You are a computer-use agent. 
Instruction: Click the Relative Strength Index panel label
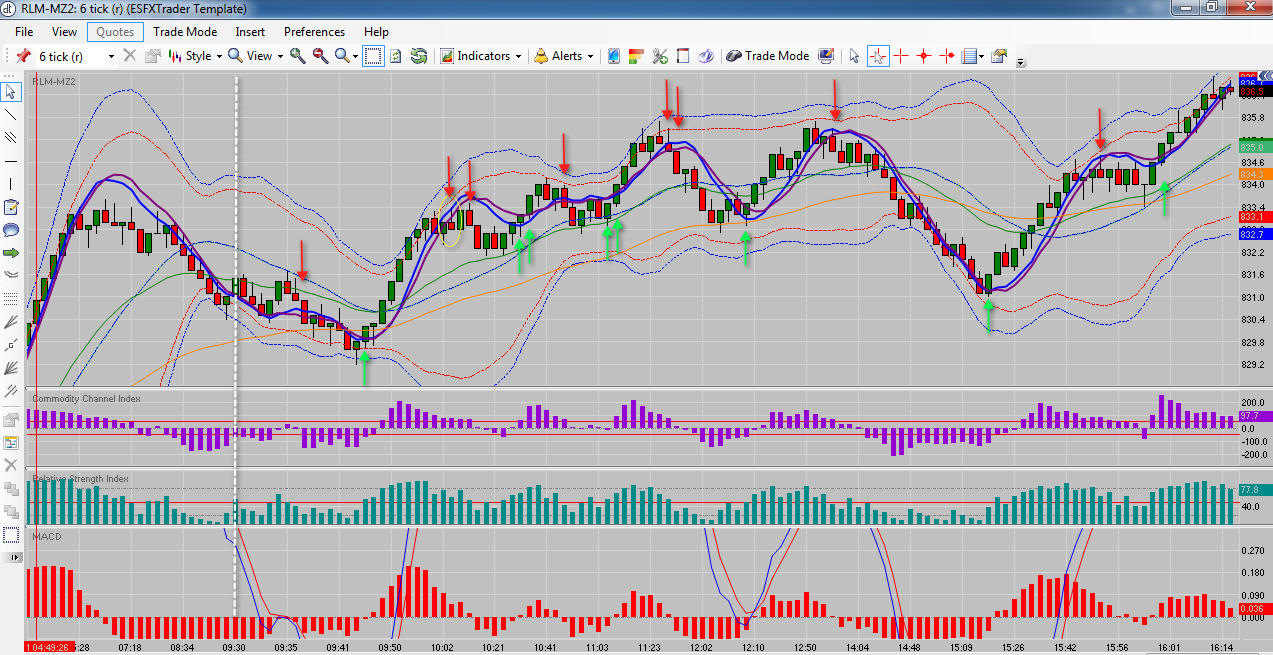pyautogui.click(x=80, y=479)
